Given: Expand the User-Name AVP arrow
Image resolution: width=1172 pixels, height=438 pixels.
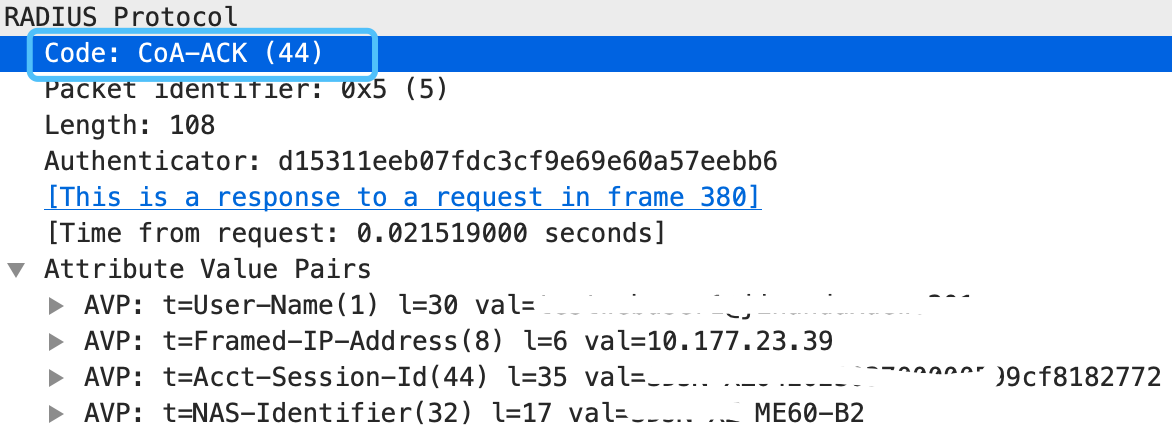Looking at the screenshot, I should (x=56, y=305).
